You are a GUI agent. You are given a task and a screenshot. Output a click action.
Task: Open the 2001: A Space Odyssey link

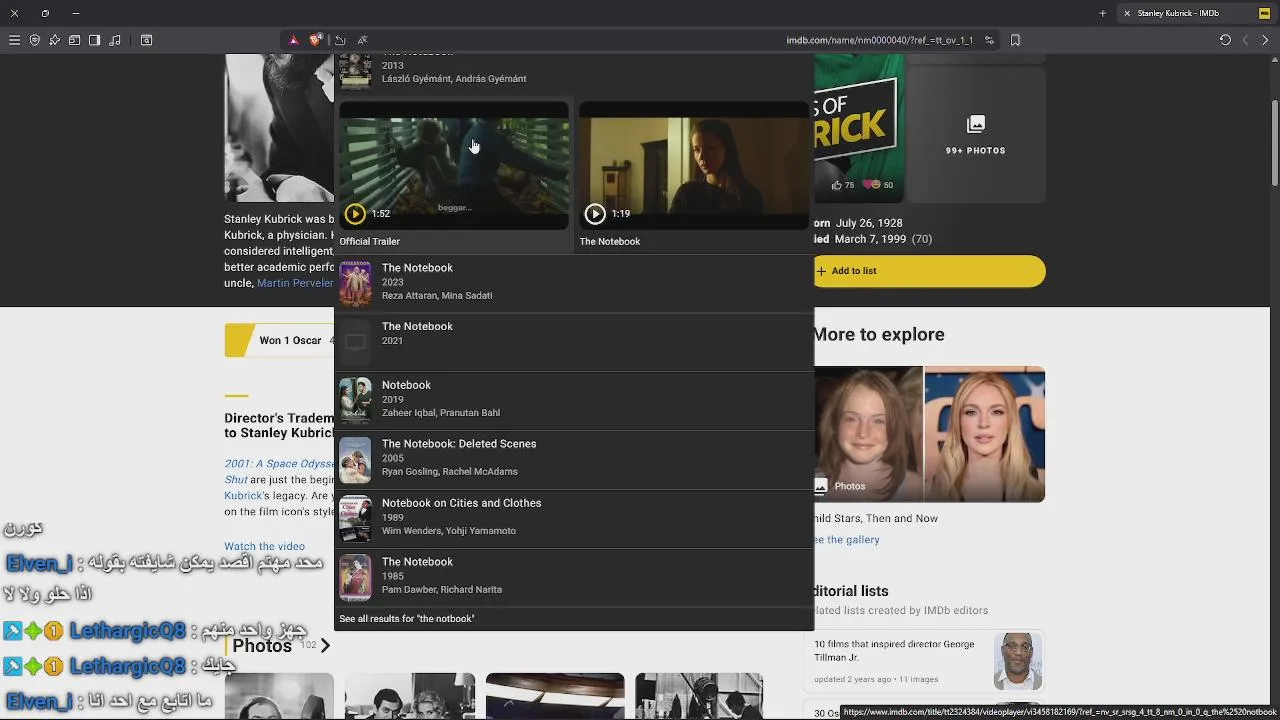[x=279, y=464]
